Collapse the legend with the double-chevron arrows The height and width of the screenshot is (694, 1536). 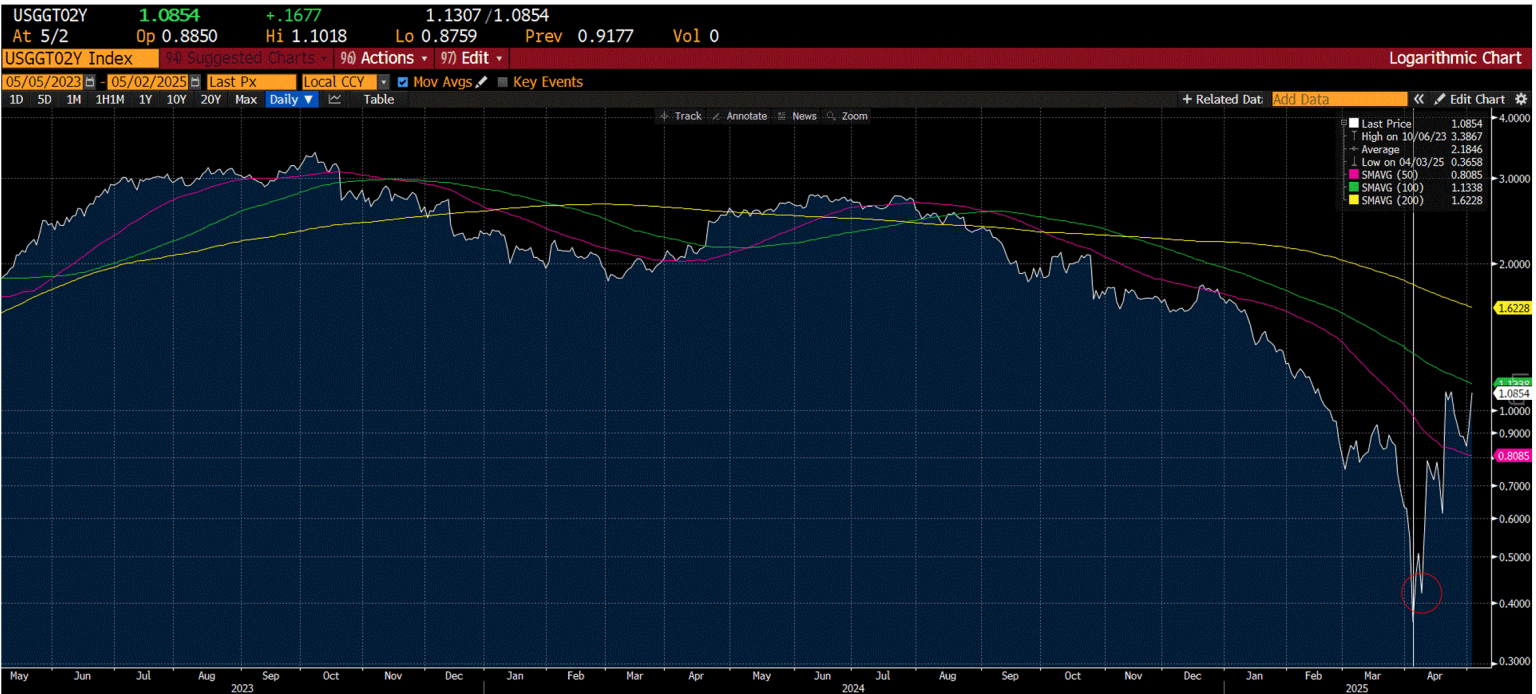[1418, 99]
